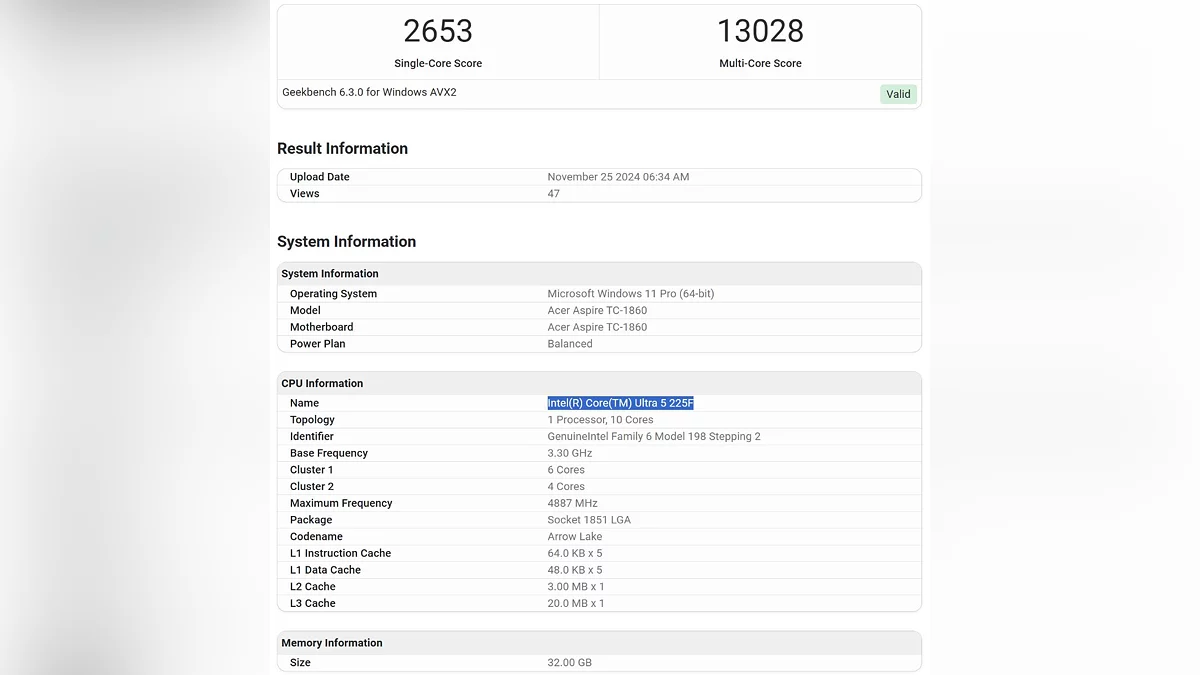Click the GenuineIntel Family 6 identifier value

pos(653,437)
